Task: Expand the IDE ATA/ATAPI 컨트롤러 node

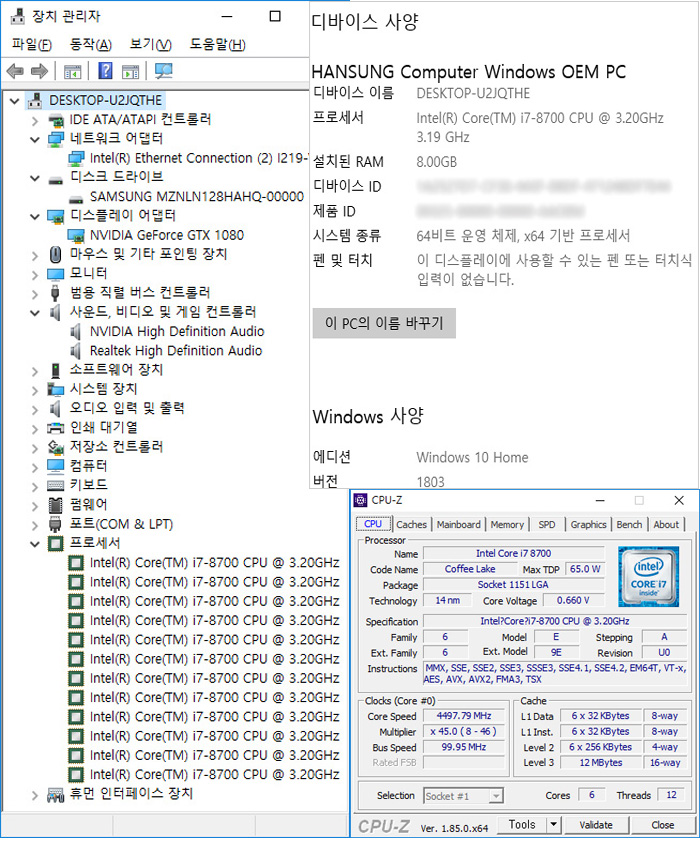Action: (35, 120)
